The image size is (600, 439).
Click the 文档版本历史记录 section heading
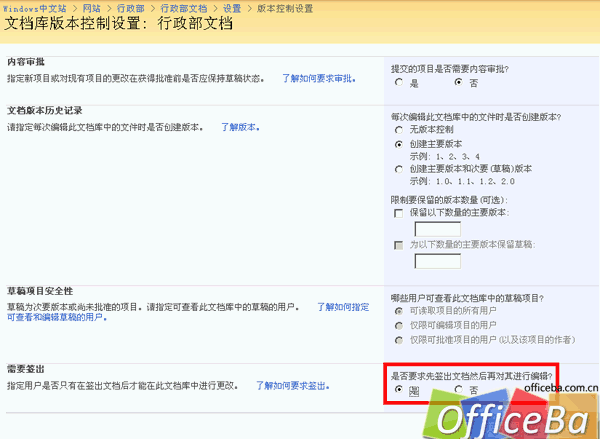pyautogui.click(x=45, y=111)
